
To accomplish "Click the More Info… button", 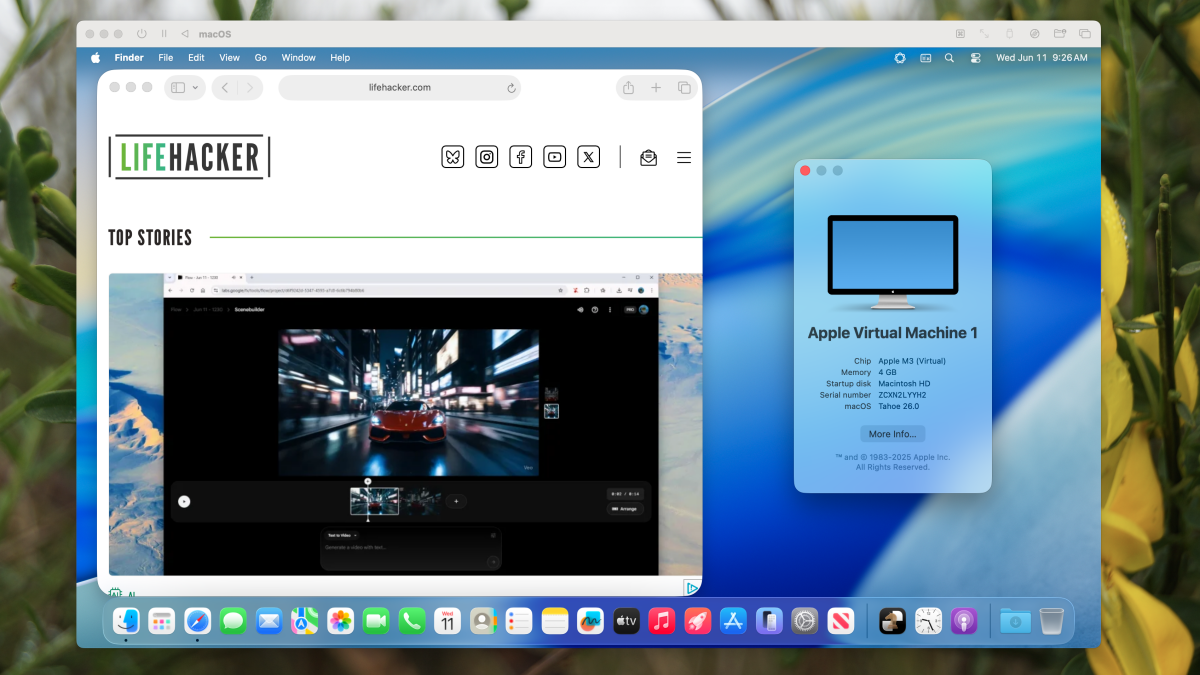I will pyautogui.click(x=893, y=434).
